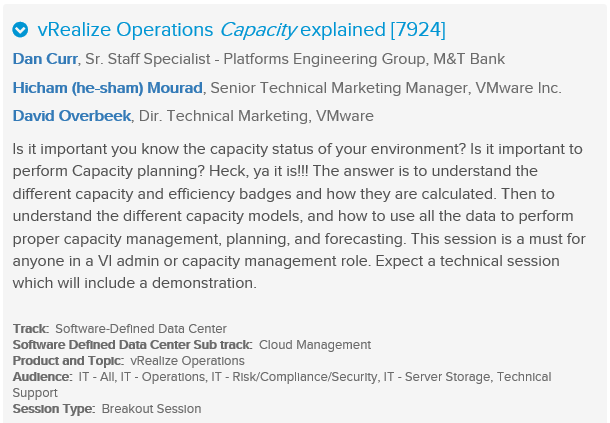The image size is (610, 423).
Task: Select the Breakout Session type value
Action: 152,409
